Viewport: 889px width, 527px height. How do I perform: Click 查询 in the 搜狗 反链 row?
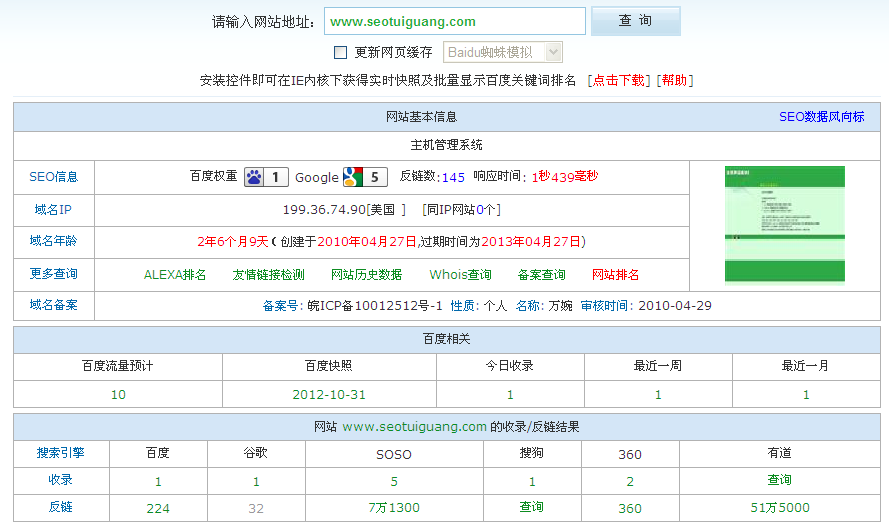(532, 507)
